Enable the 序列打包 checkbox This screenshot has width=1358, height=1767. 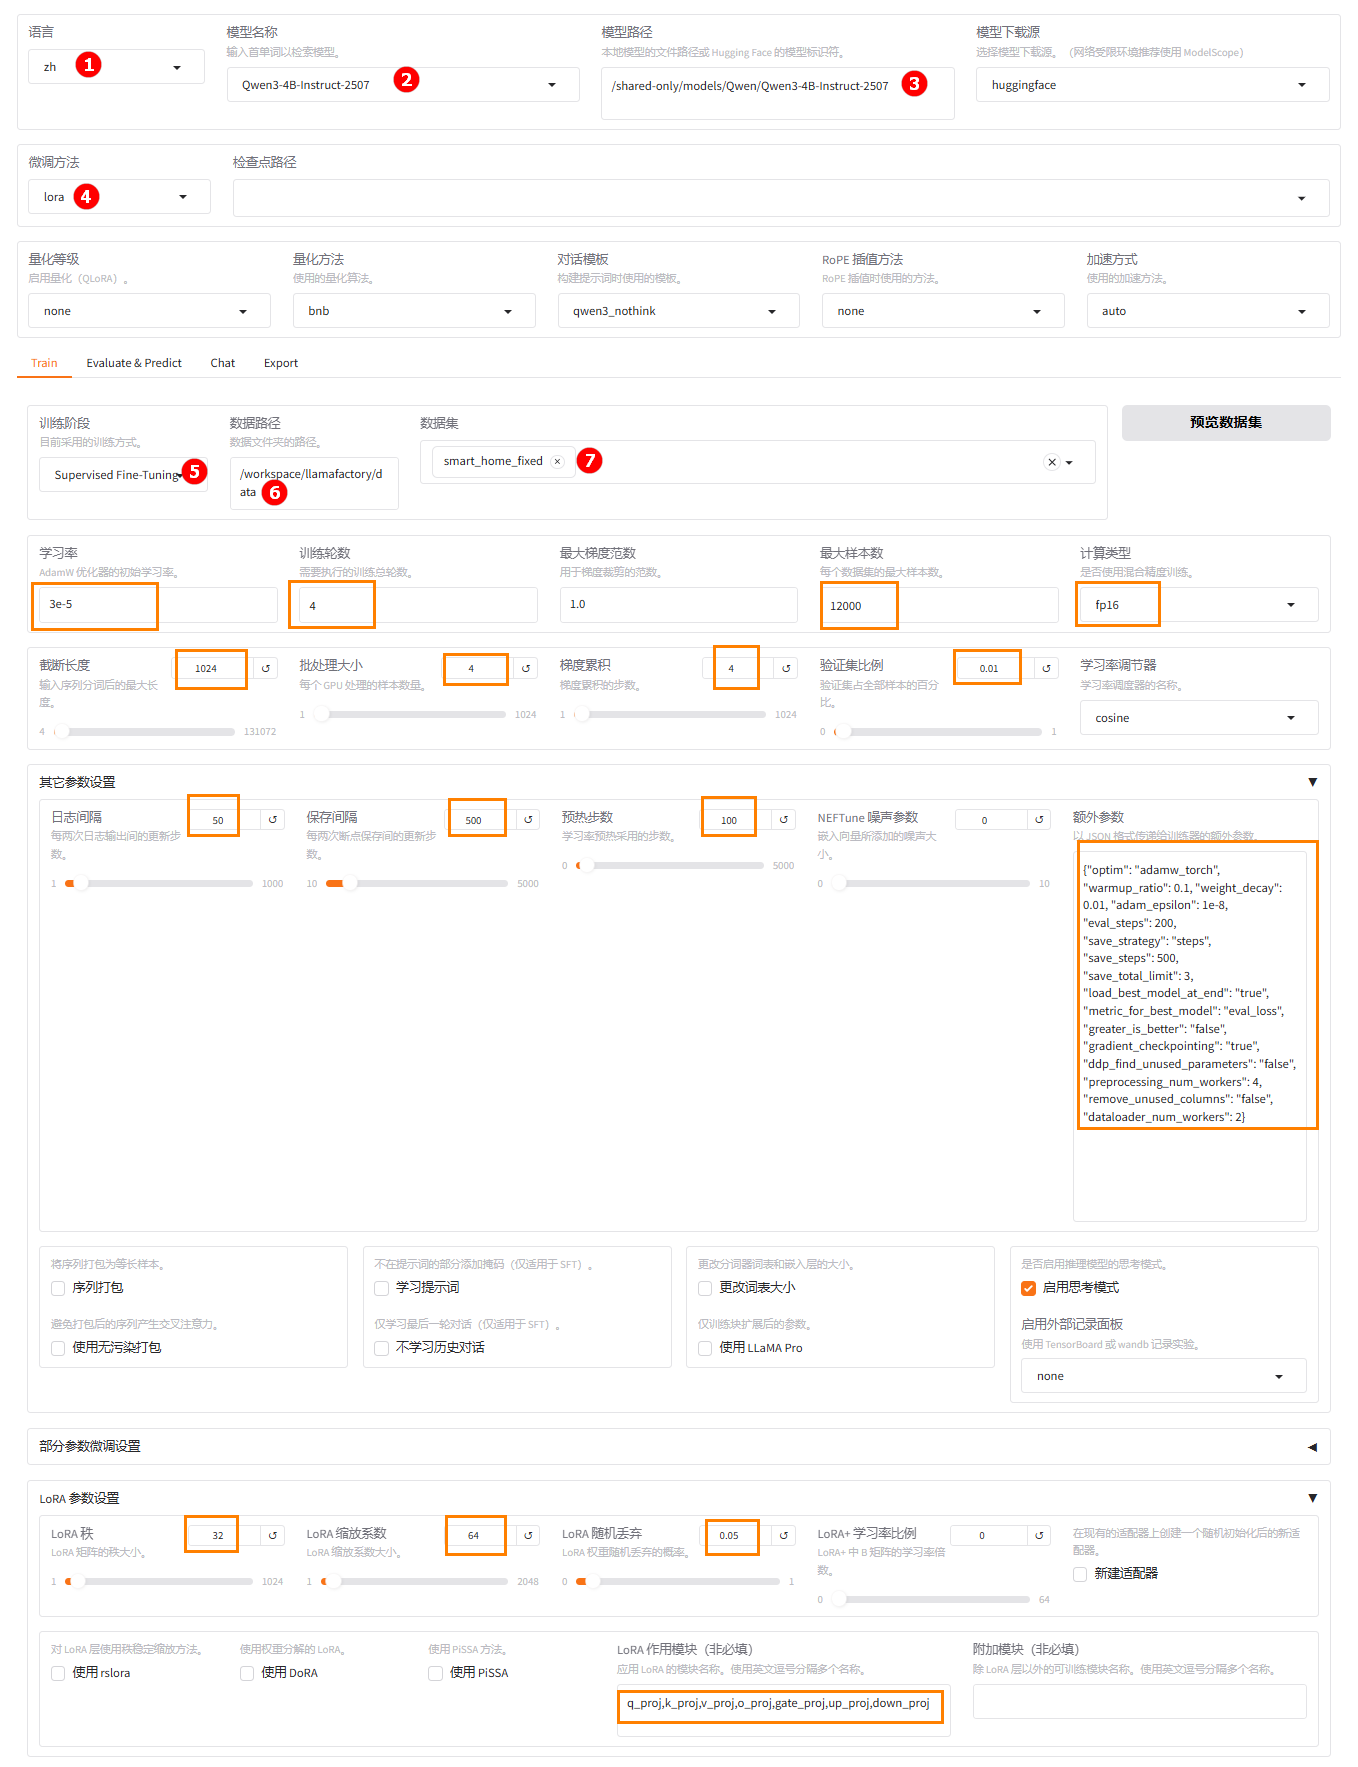tap(58, 1288)
